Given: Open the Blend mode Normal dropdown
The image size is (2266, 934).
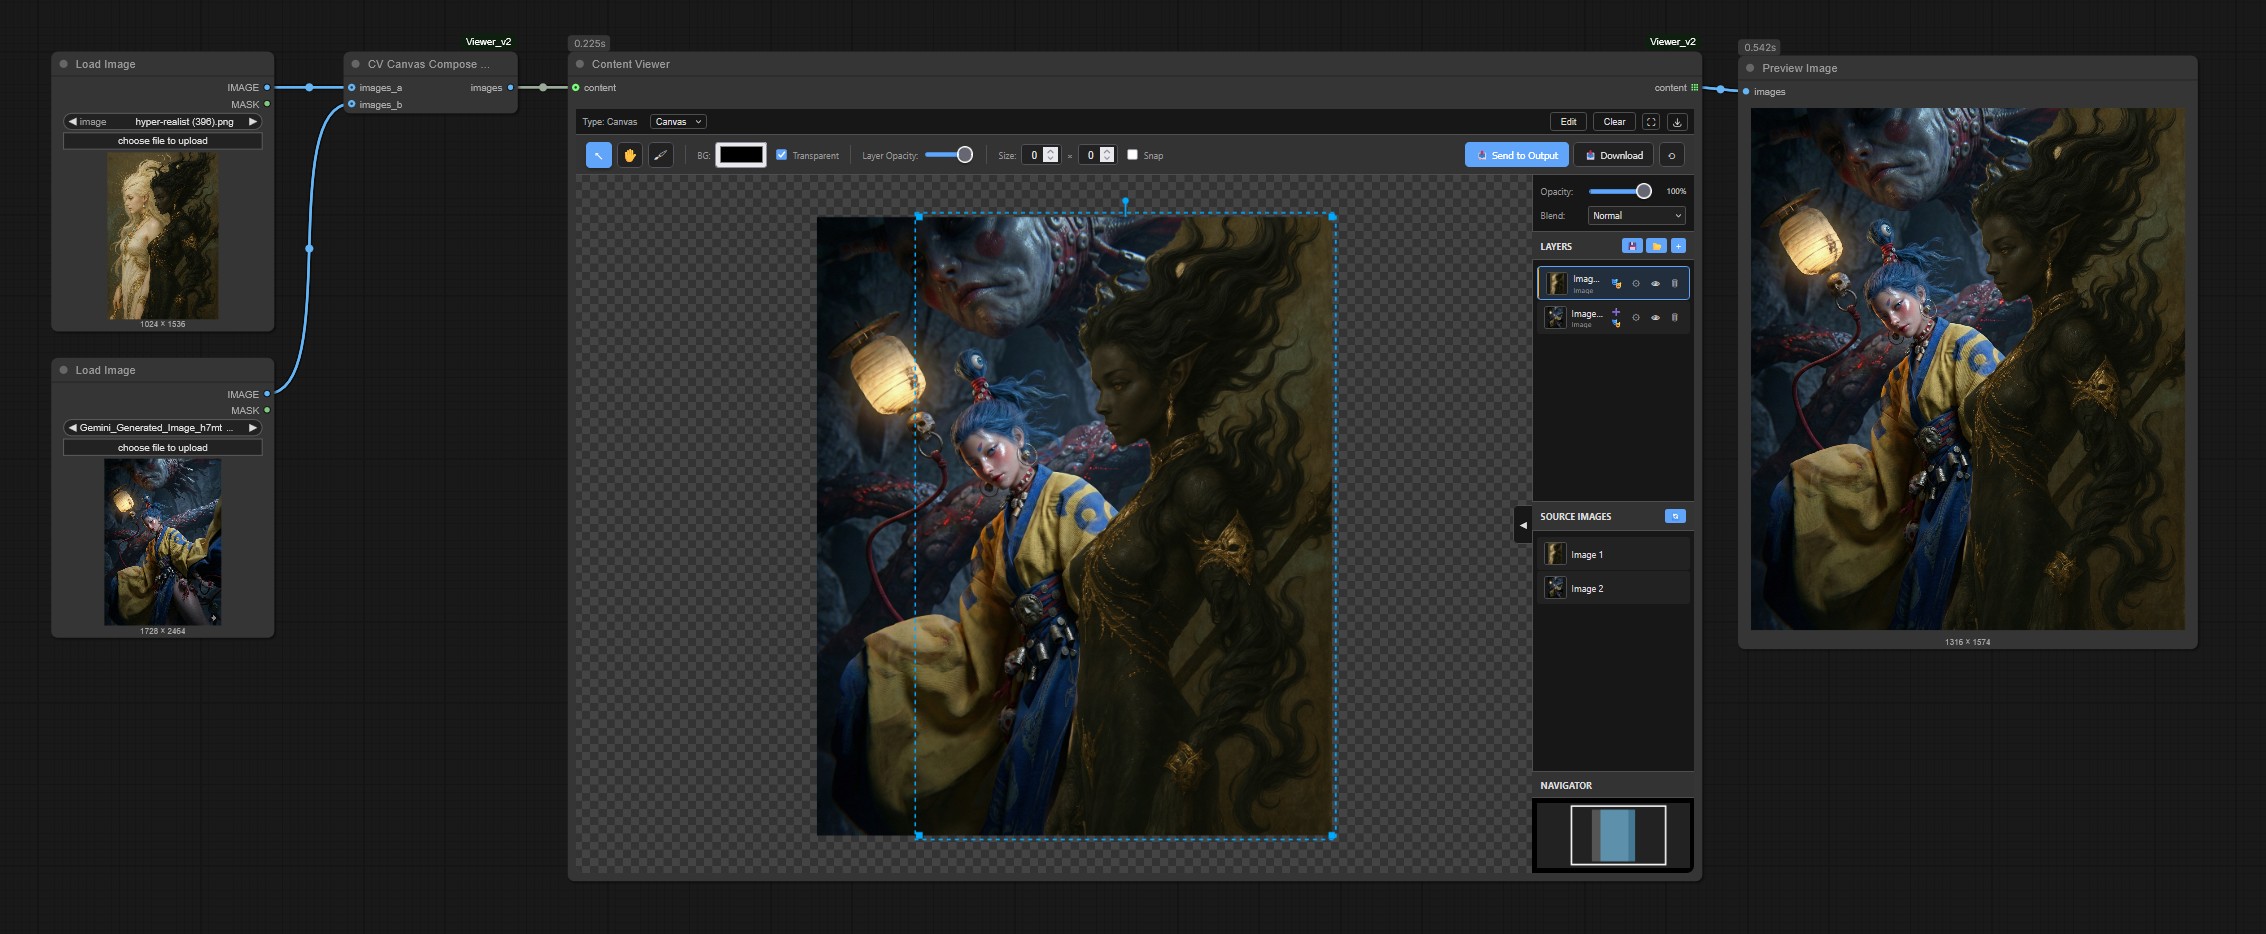Looking at the screenshot, I should point(1636,216).
